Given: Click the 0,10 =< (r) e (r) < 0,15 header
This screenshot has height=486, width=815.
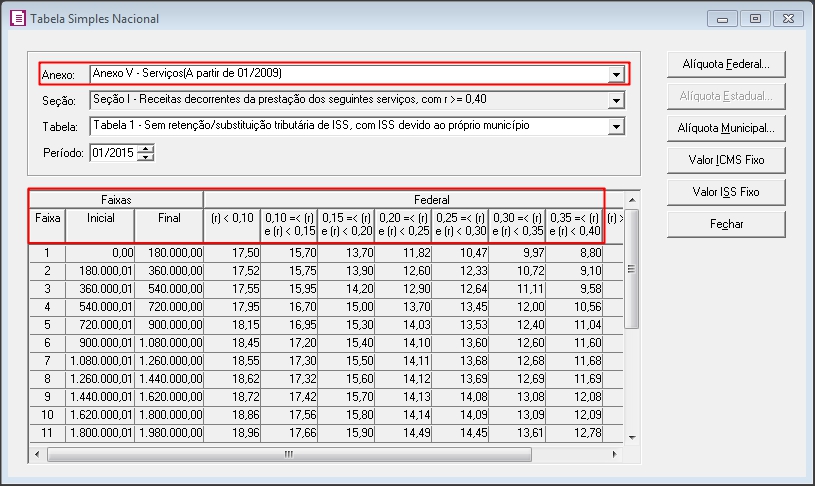Looking at the screenshot, I should 289,225.
